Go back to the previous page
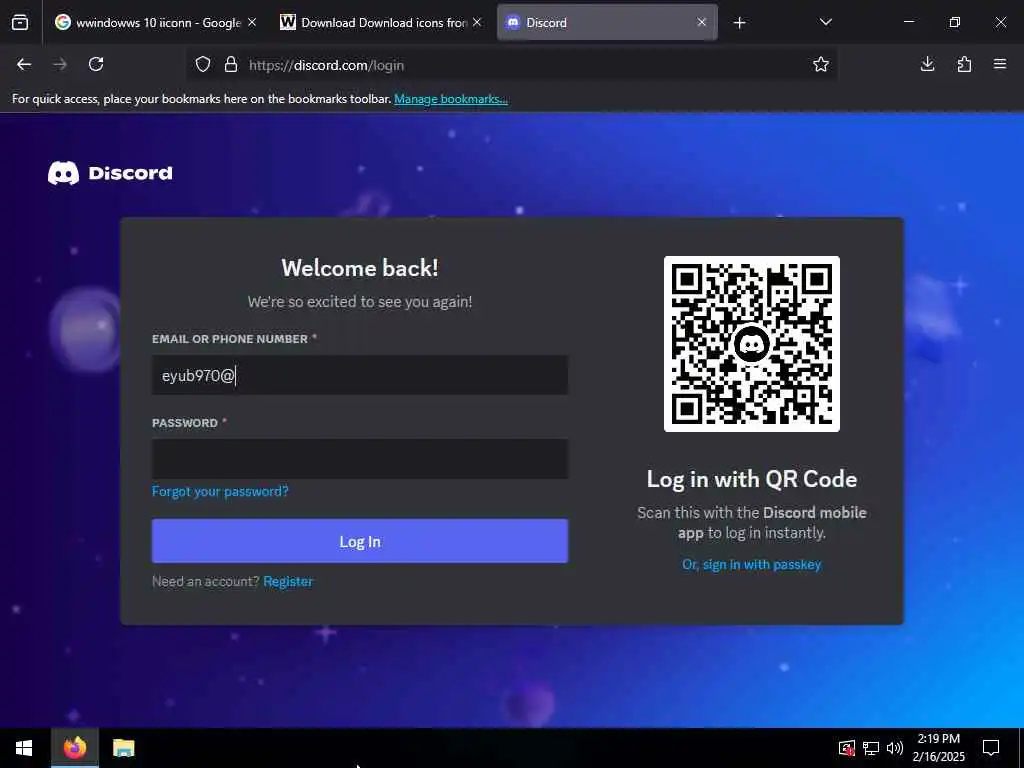Viewport: 1024px width, 768px height. (x=24, y=64)
